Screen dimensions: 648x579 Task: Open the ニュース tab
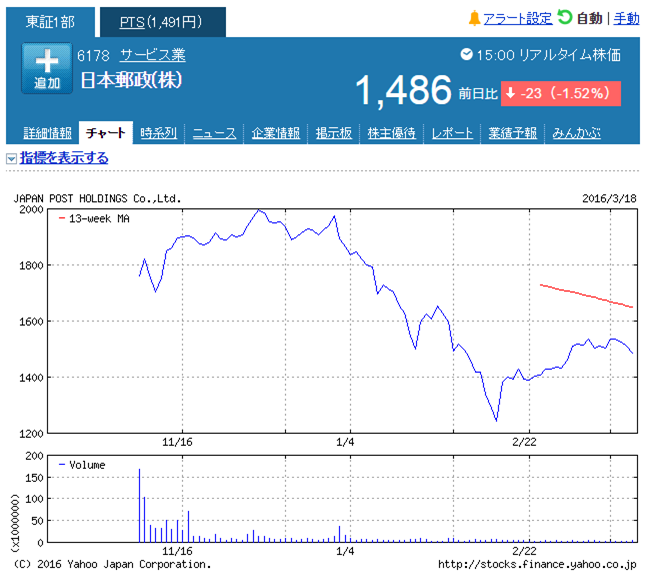point(214,133)
